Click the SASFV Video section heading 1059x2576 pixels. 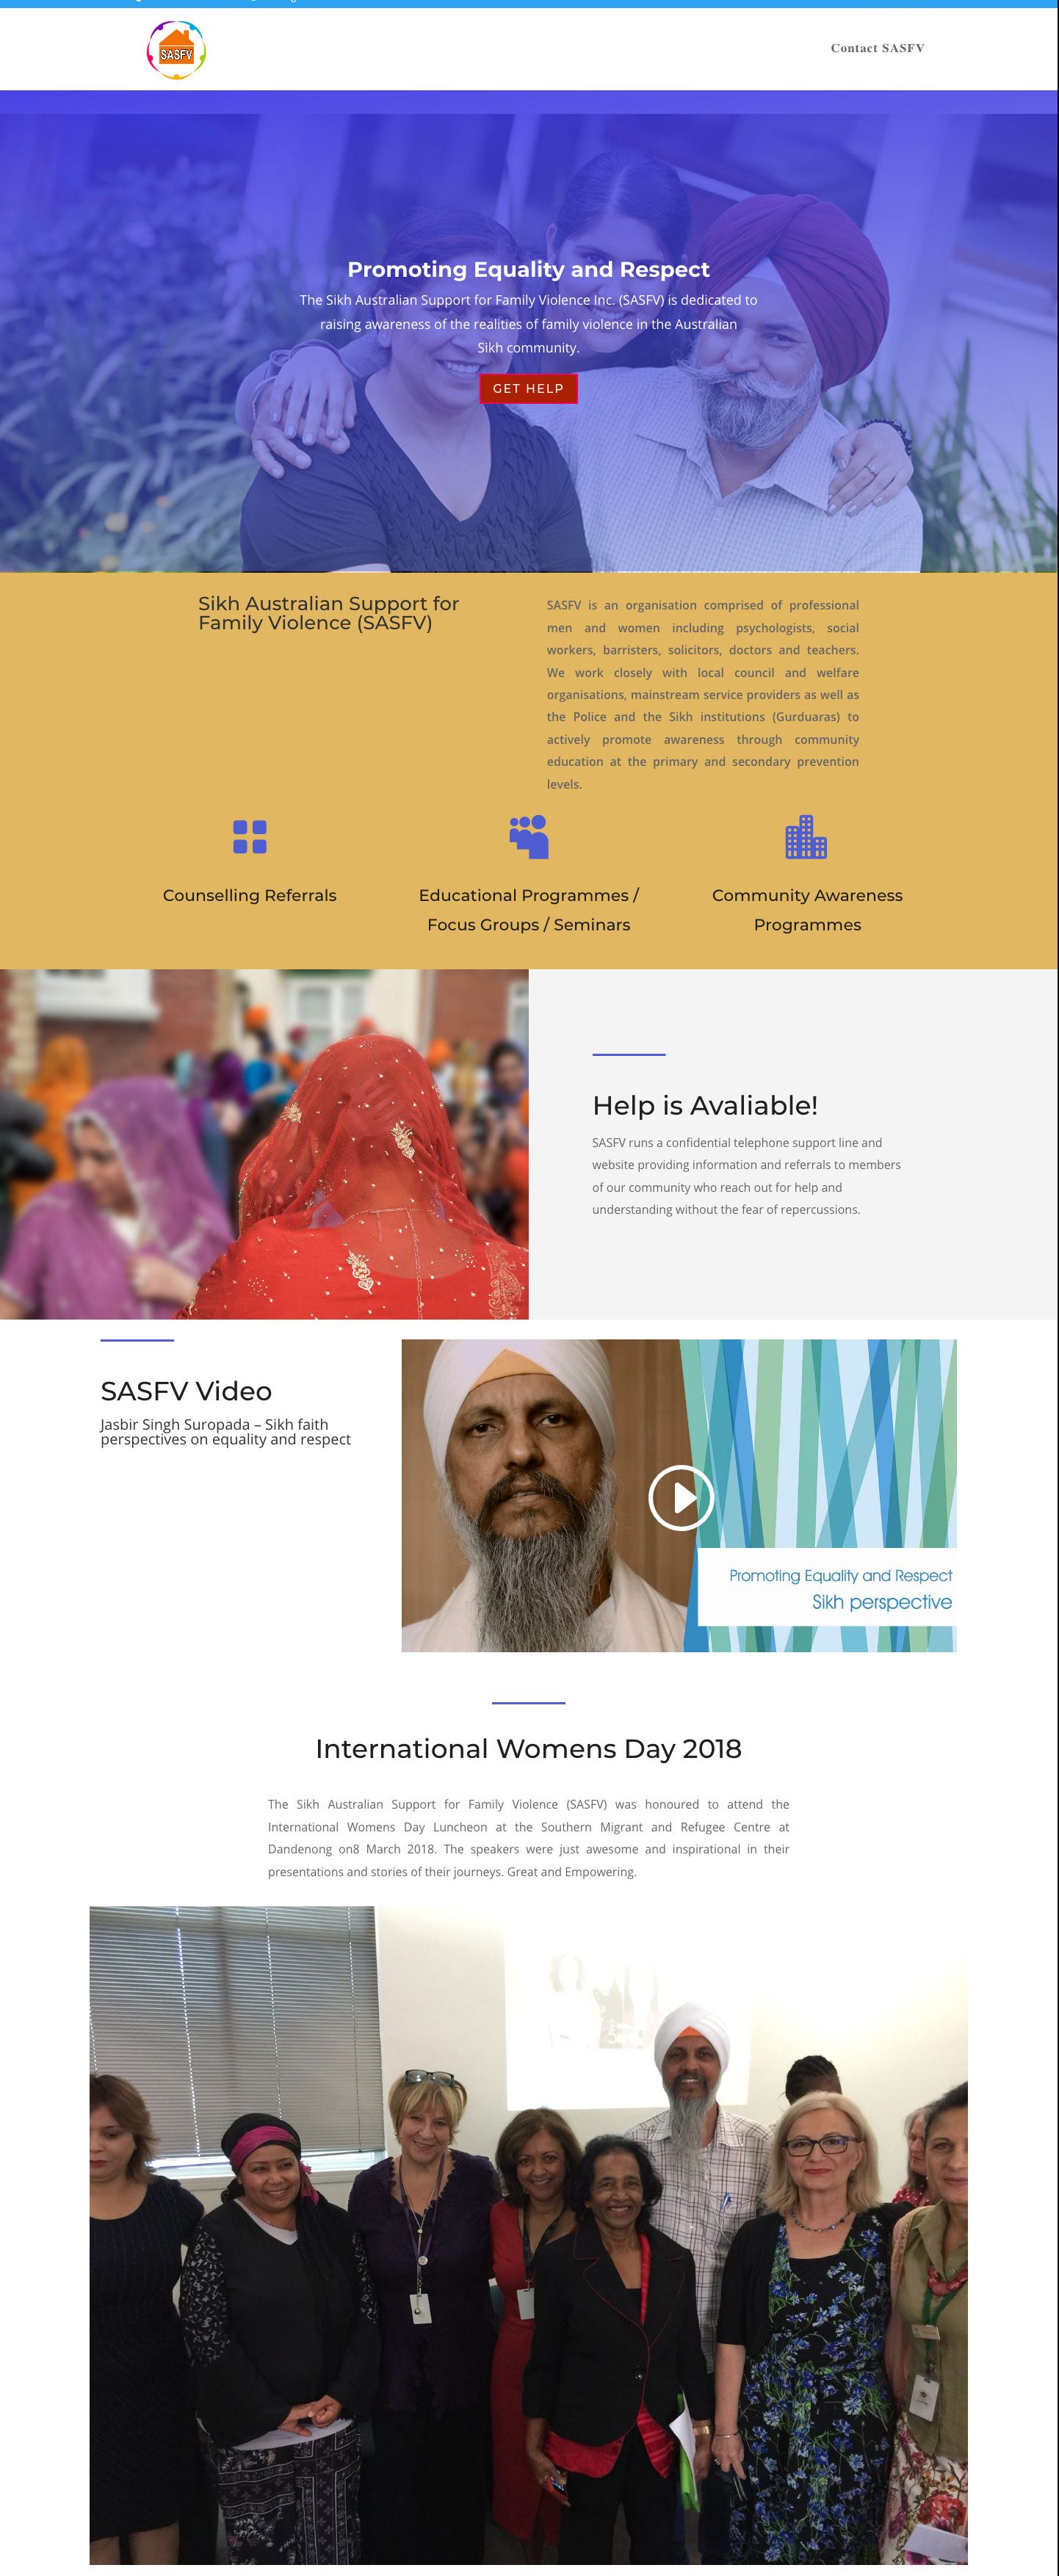click(186, 1391)
